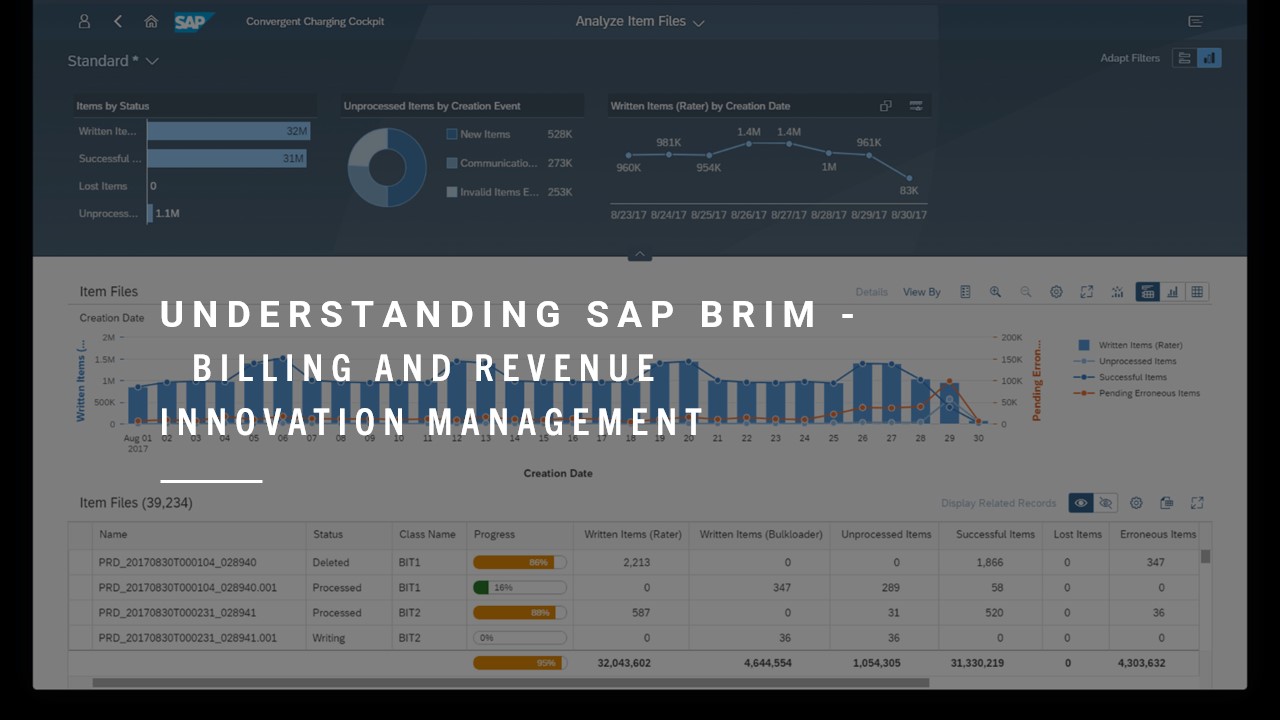Click the Details link above the chart

click(871, 292)
